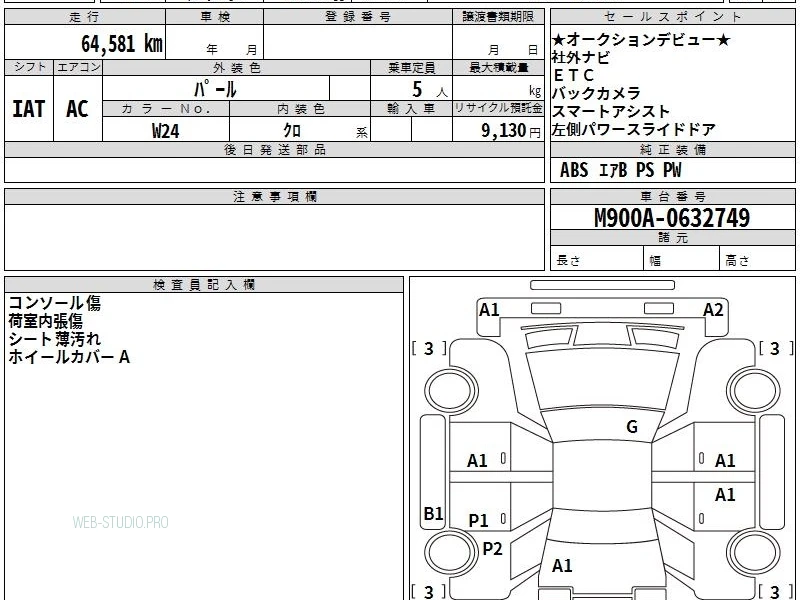Click the 後日発送部品 header bar
This screenshot has height=600, width=800.
(x=274, y=149)
